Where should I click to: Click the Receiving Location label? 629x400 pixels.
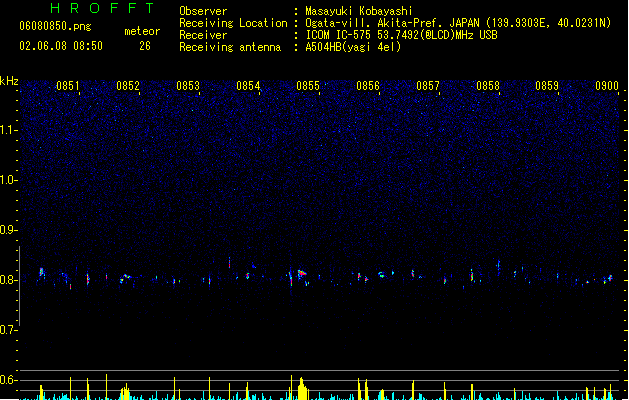click(233, 23)
